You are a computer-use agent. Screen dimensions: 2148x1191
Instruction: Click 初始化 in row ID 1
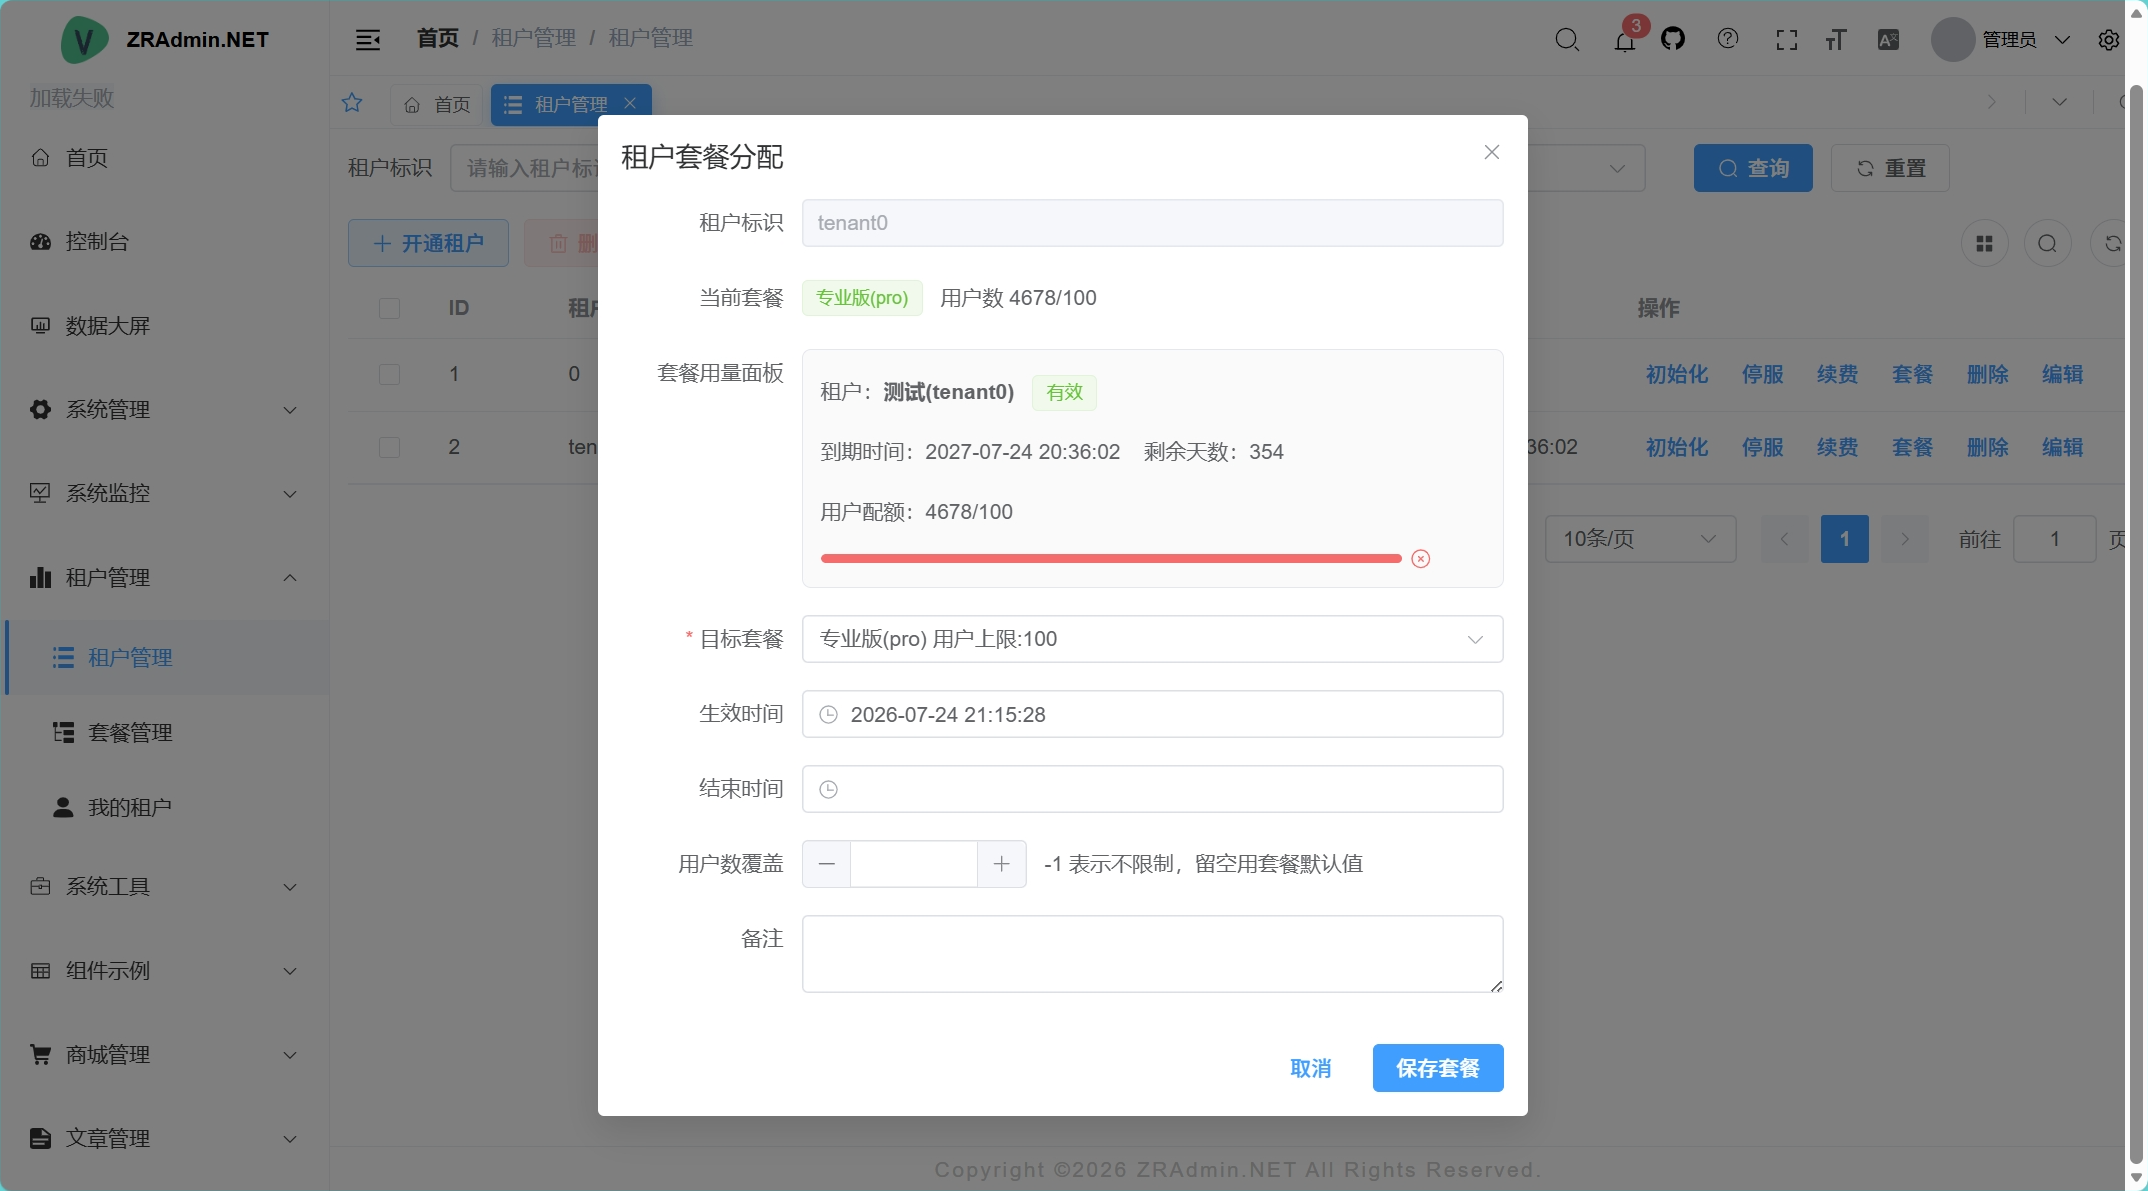pos(1677,375)
